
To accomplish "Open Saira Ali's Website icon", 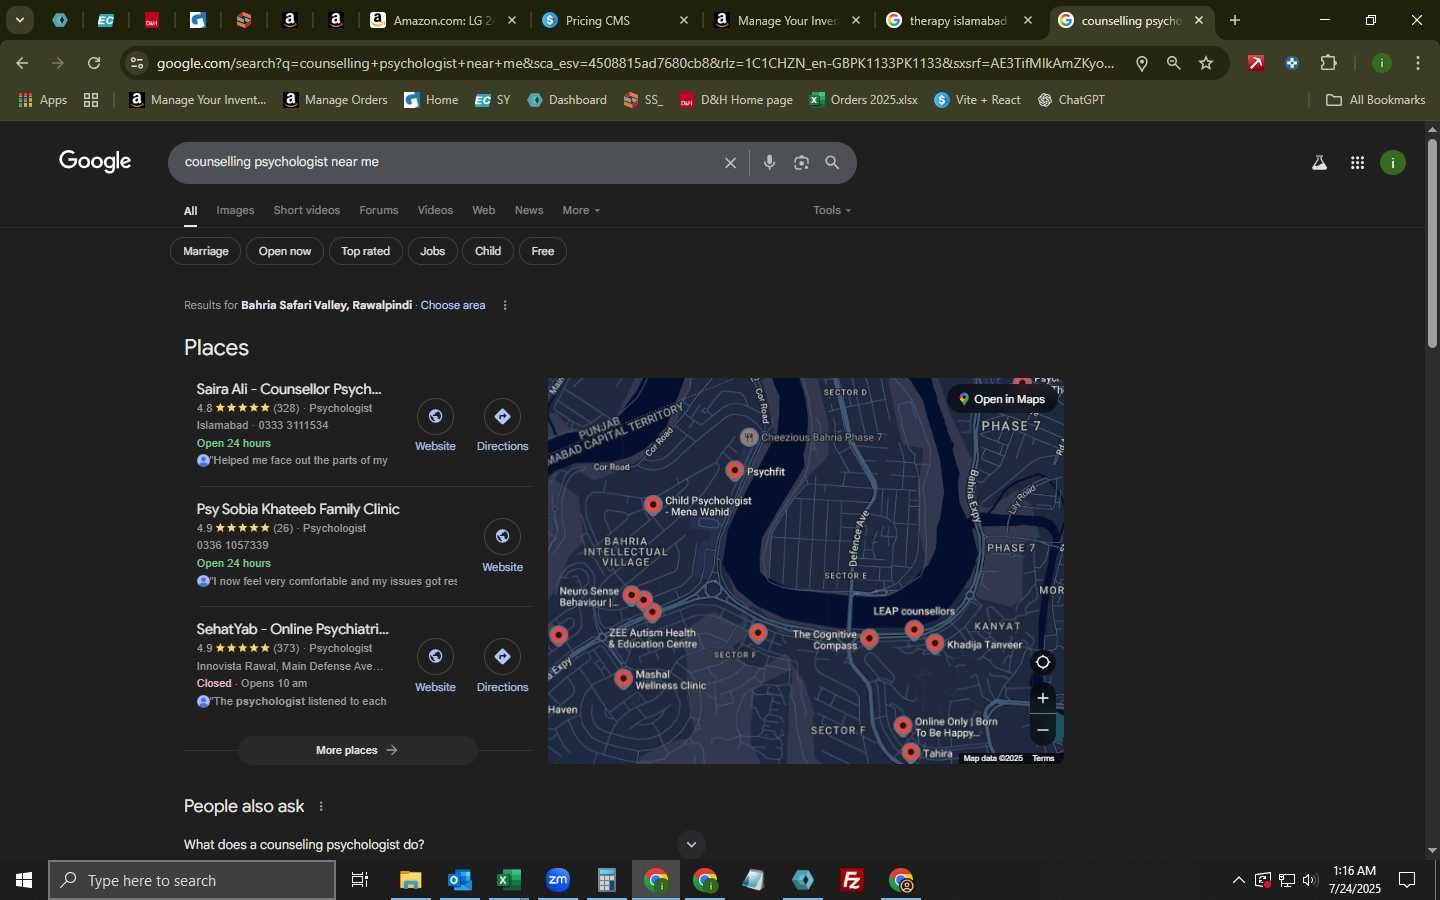I will click(435, 417).
